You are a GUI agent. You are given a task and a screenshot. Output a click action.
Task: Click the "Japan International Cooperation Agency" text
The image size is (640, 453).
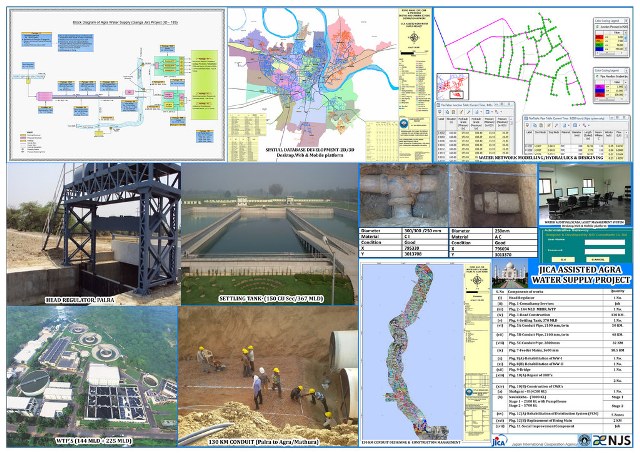(543, 443)
